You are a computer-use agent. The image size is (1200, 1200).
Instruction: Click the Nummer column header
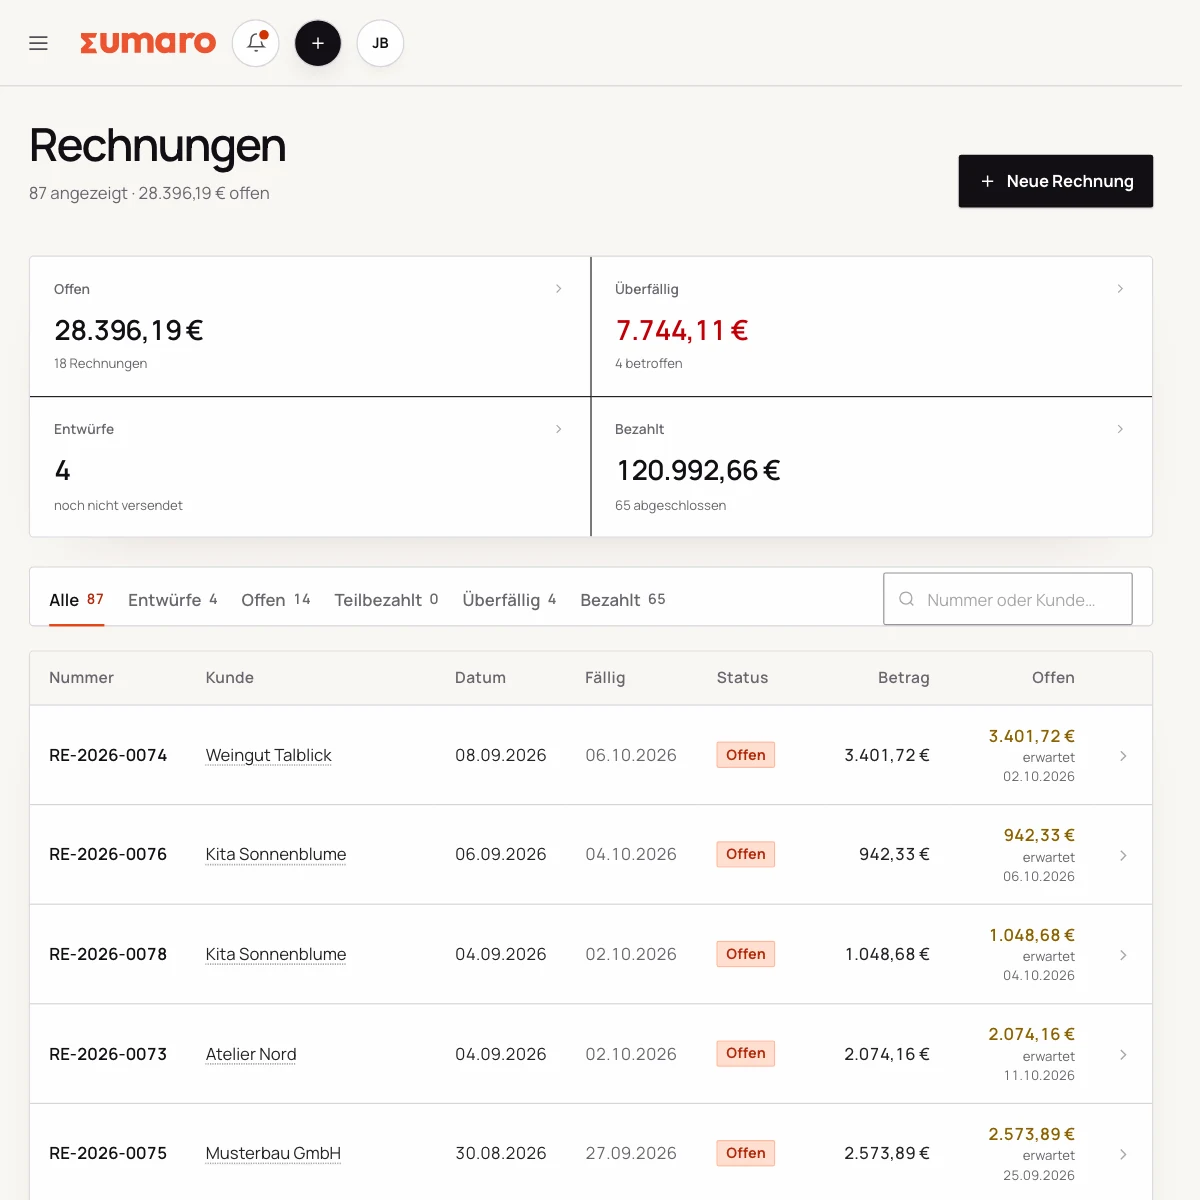(81, 677)
